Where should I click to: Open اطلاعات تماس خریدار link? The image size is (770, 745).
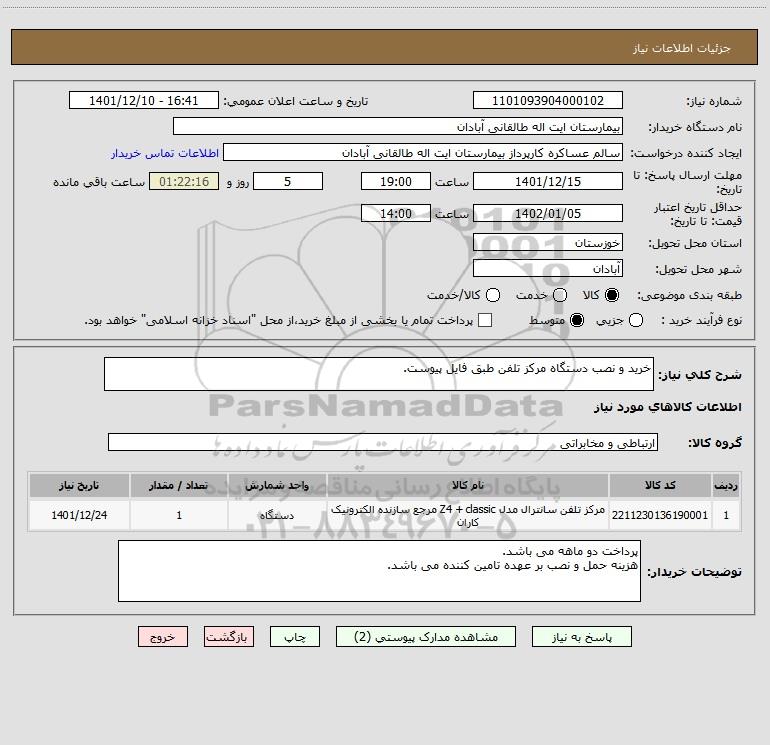[x=165, y=153]
